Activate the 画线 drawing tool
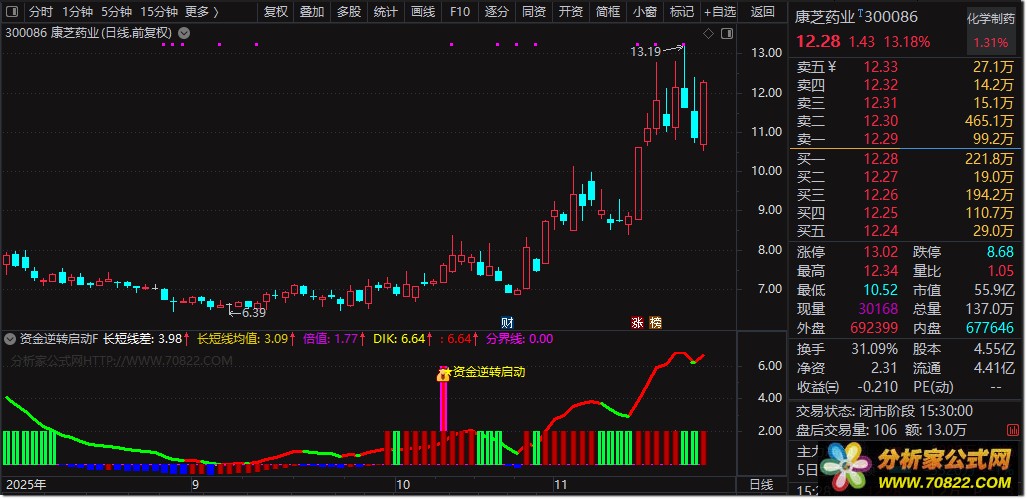 [423, 12]
